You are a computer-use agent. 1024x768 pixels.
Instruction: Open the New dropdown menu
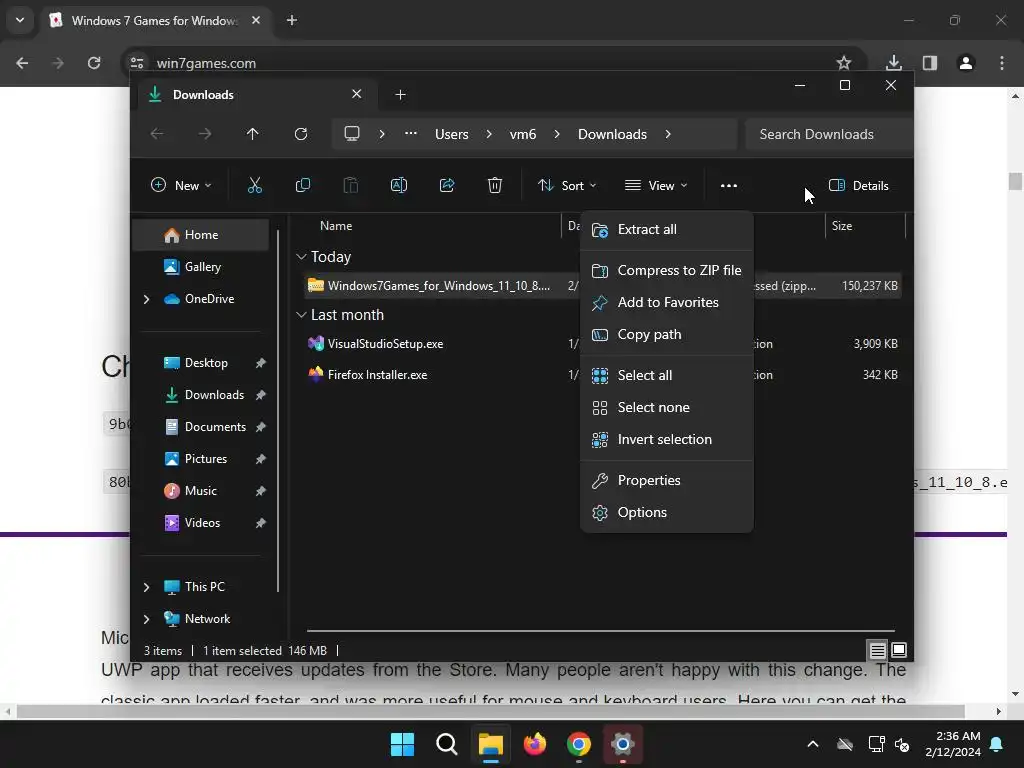[x=181, y=185]
